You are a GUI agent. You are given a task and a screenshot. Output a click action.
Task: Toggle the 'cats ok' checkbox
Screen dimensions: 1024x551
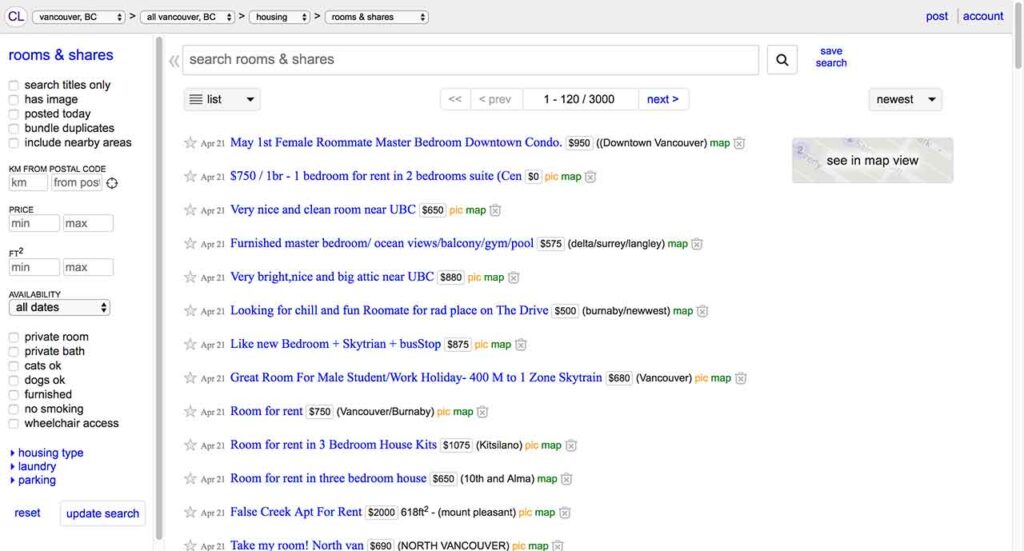[14, 366]
